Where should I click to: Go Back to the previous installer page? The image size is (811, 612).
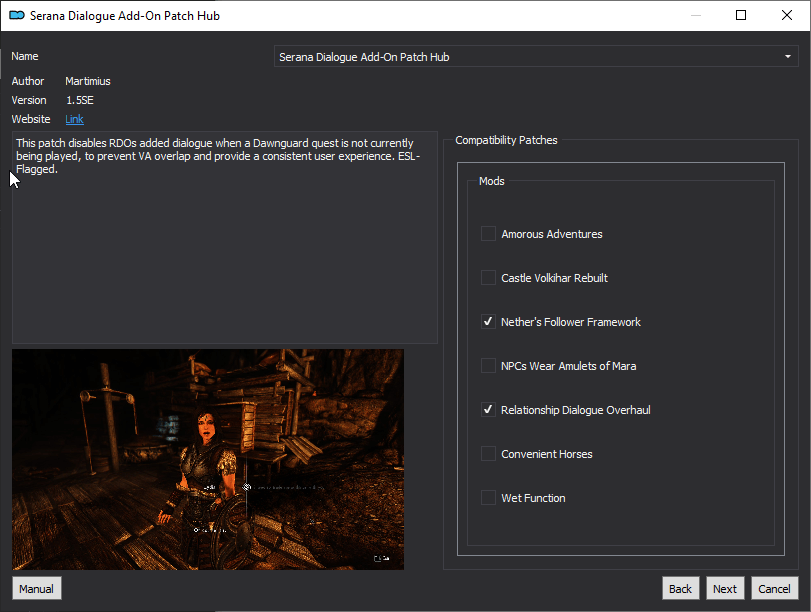680,588
